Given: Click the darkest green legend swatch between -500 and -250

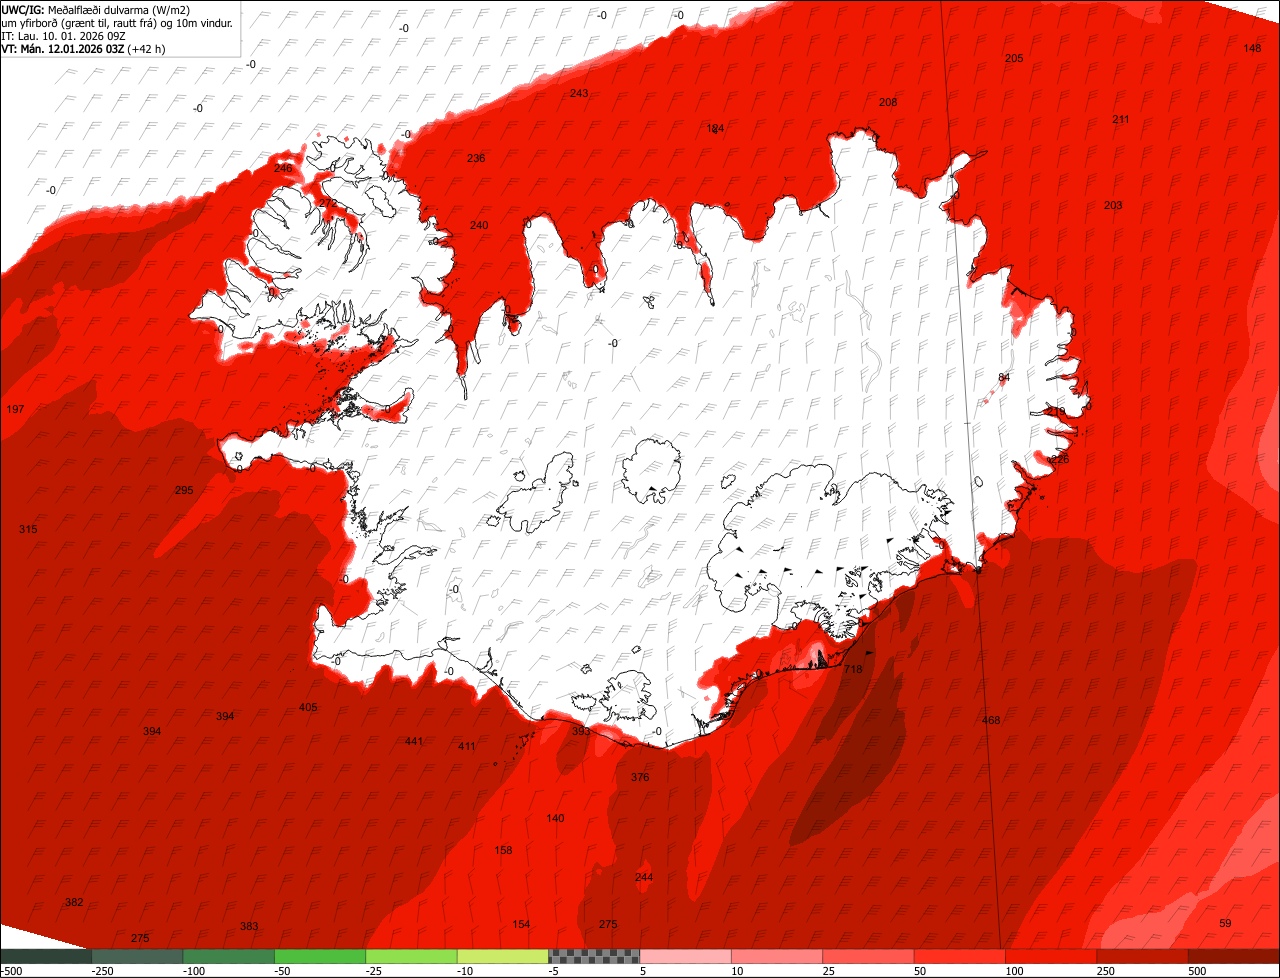Looking at the screenshot, I should tap(46, 956).
